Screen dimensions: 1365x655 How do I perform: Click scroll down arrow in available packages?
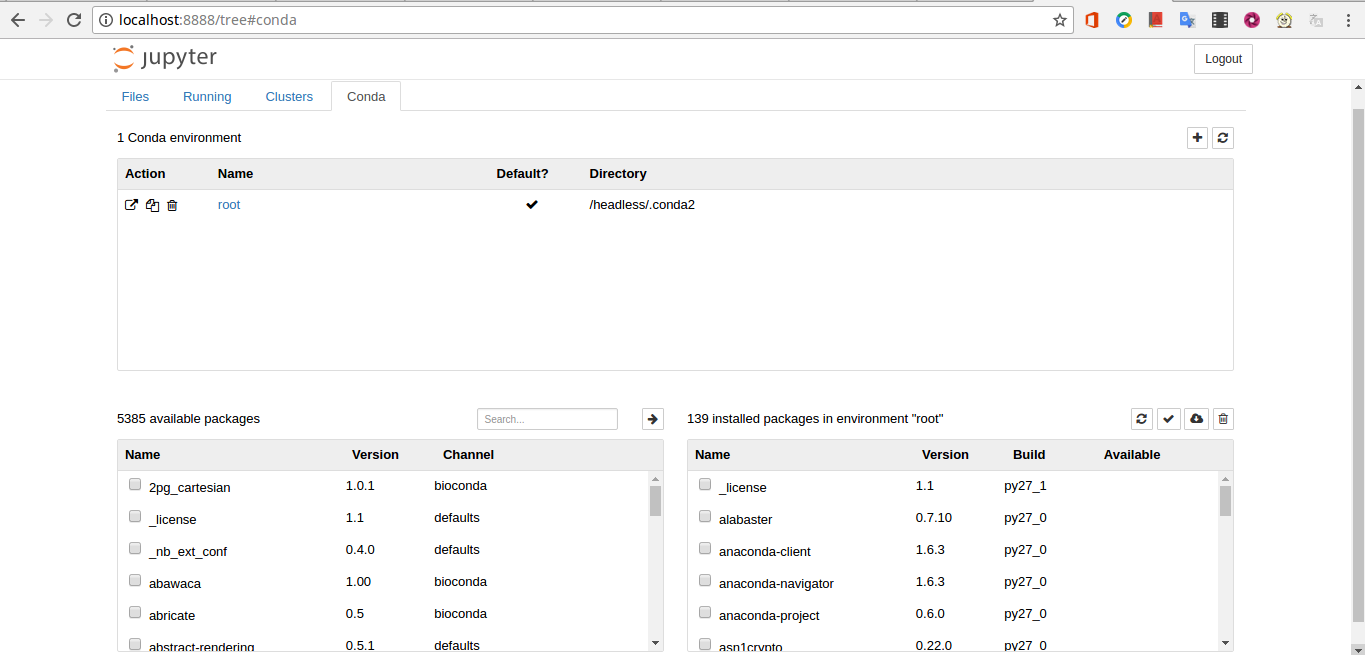[x=655, y=643]
